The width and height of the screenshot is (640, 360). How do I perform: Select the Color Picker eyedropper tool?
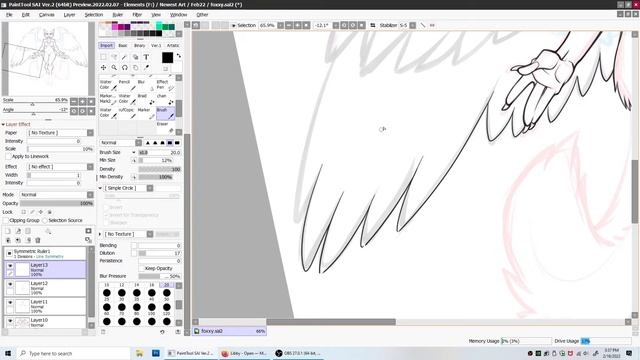point(146,68)
